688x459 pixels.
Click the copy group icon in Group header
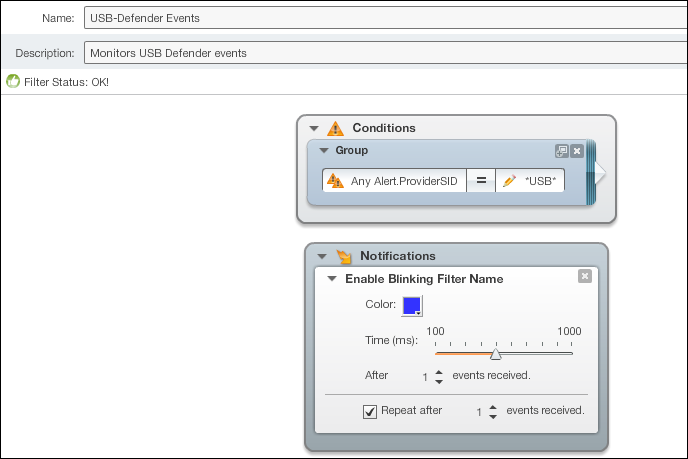(x=562, y=151)
